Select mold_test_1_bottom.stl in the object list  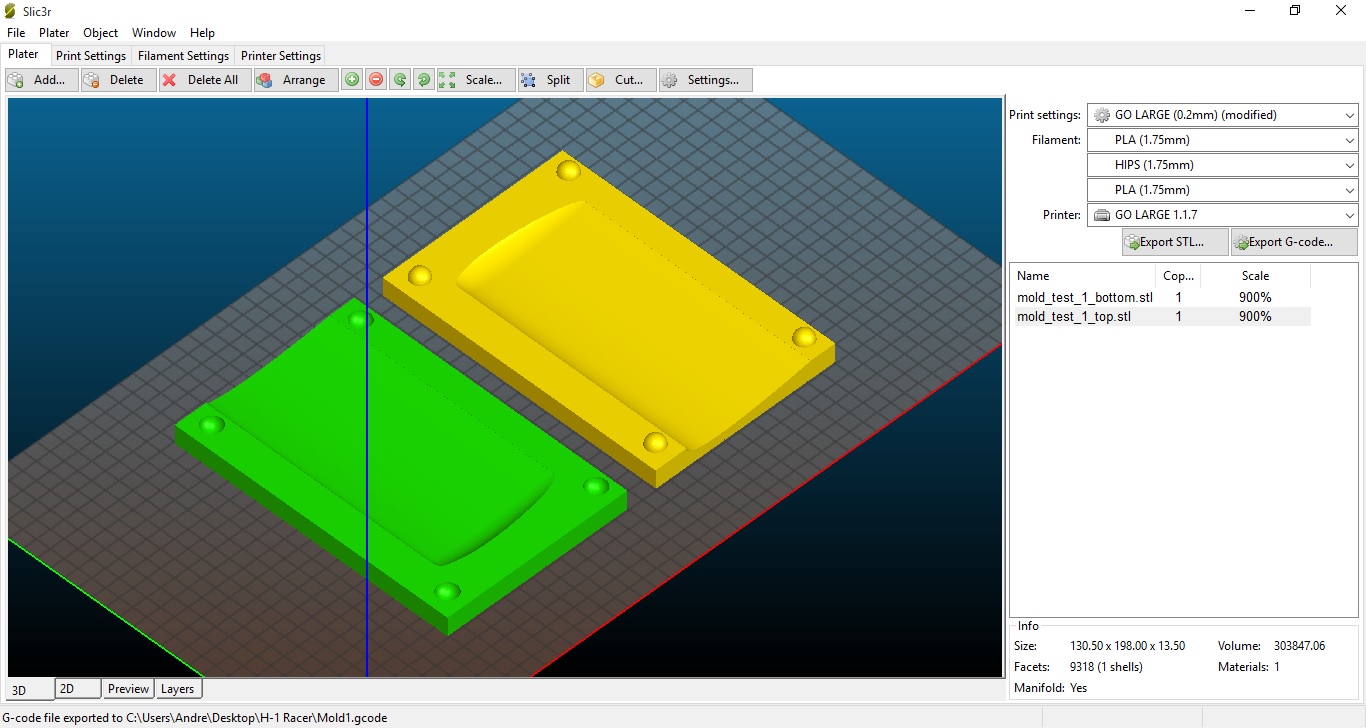(x=1084, y=297)
